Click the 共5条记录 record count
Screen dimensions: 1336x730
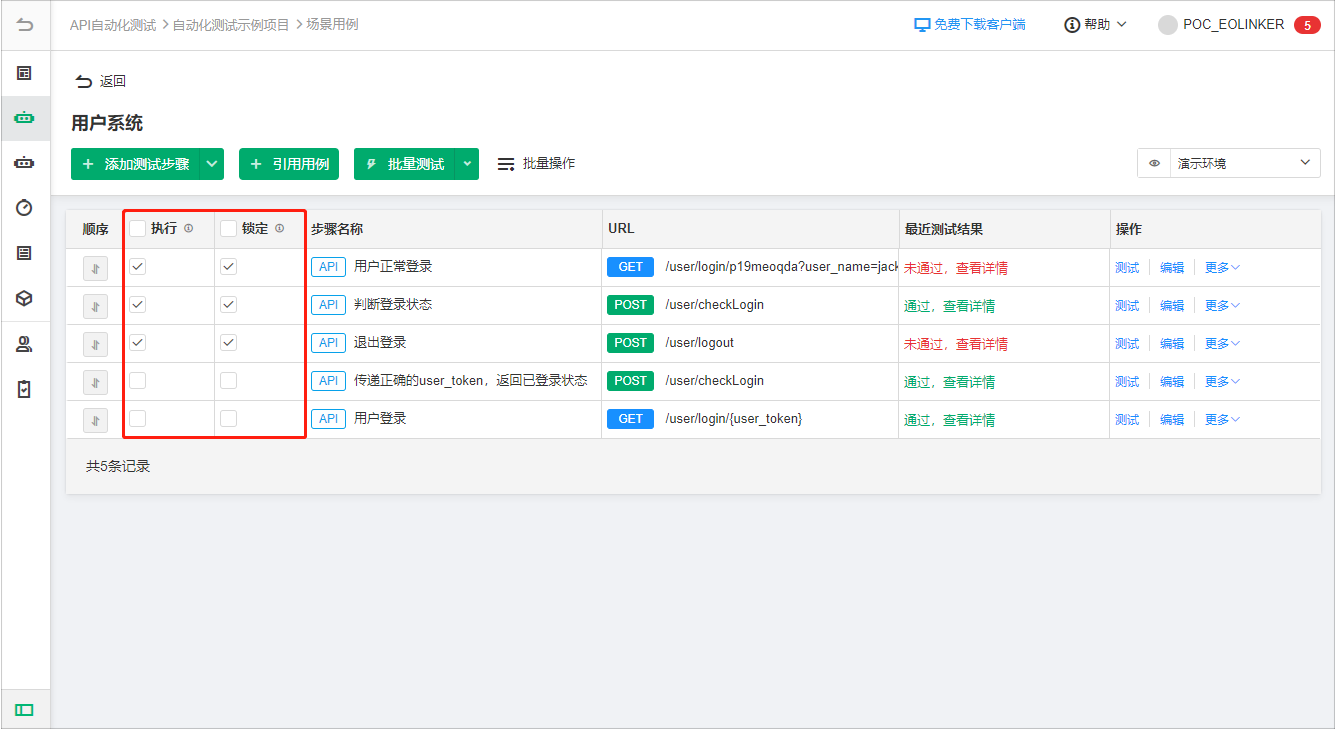pyautogui.click(x=118, y=466)
